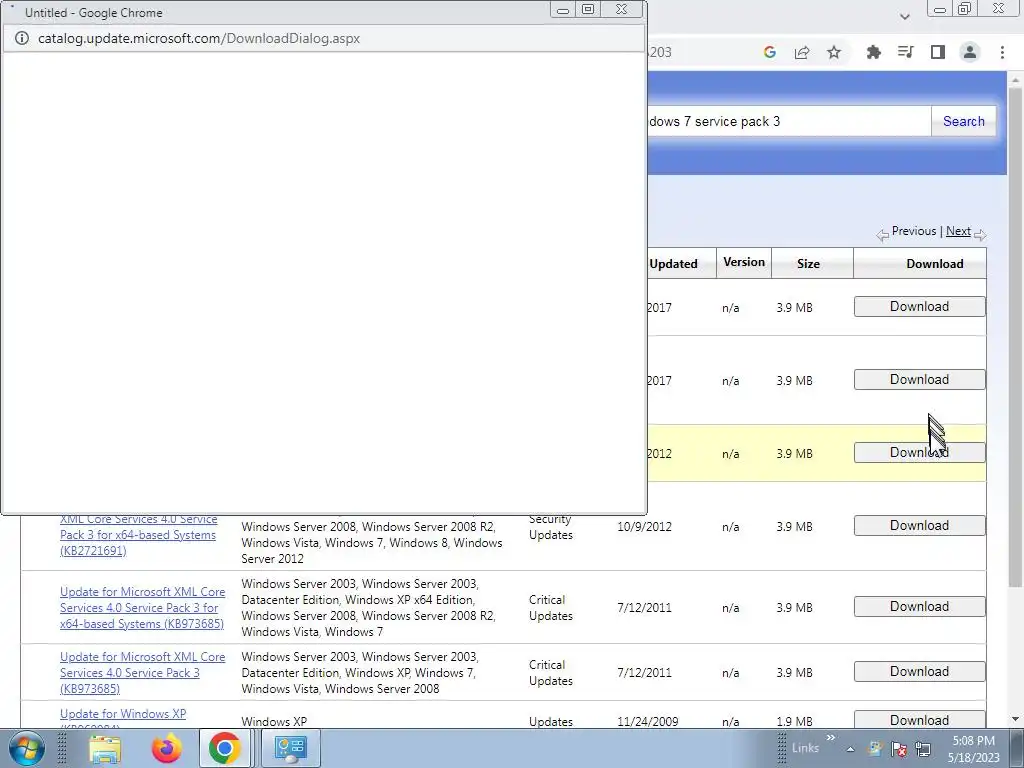Click the scrollbar down arrow

(x=1015, y=720)
